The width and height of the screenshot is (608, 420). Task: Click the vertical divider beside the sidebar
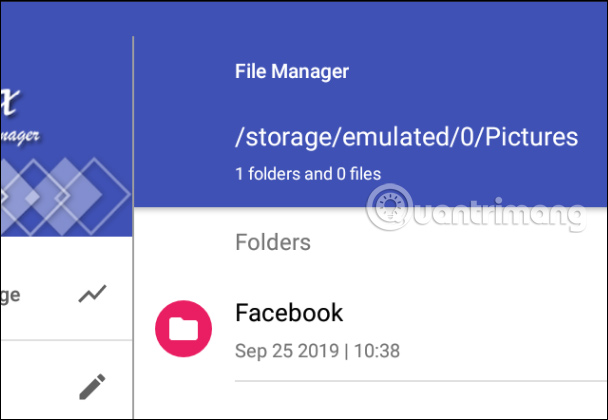click(134, 300)
